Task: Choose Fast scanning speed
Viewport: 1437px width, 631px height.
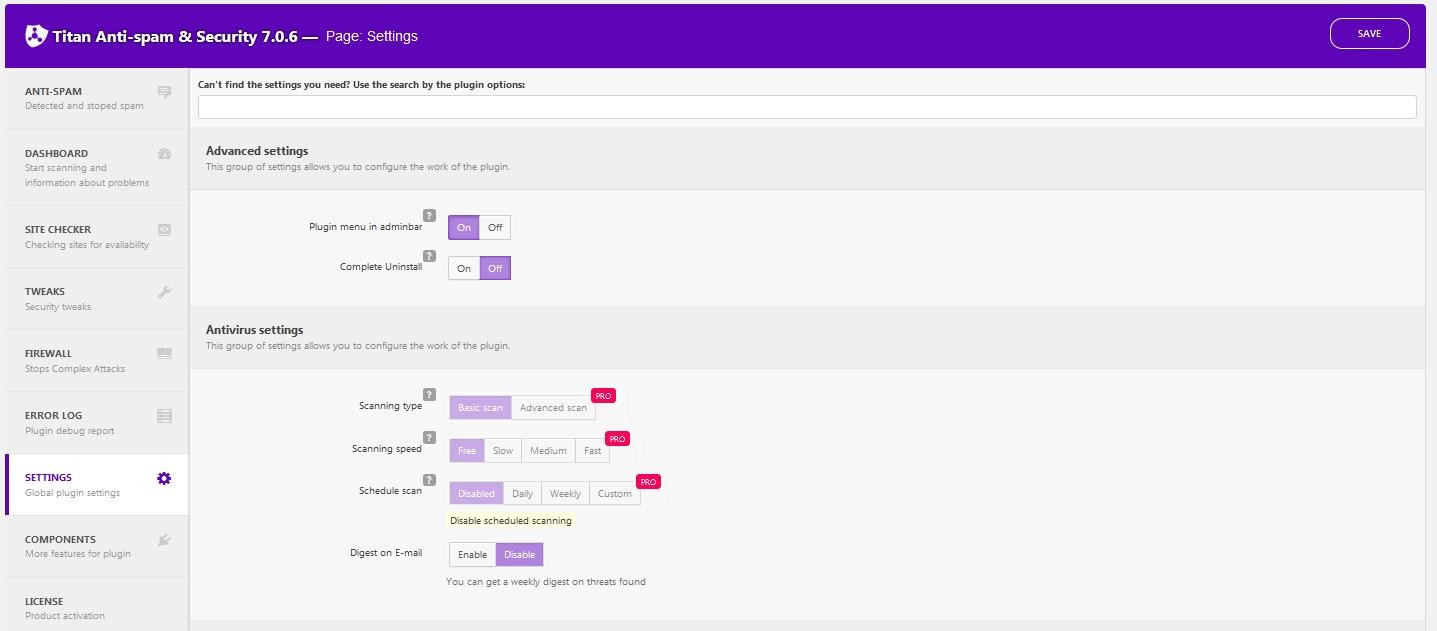Action: click(593, 451)
